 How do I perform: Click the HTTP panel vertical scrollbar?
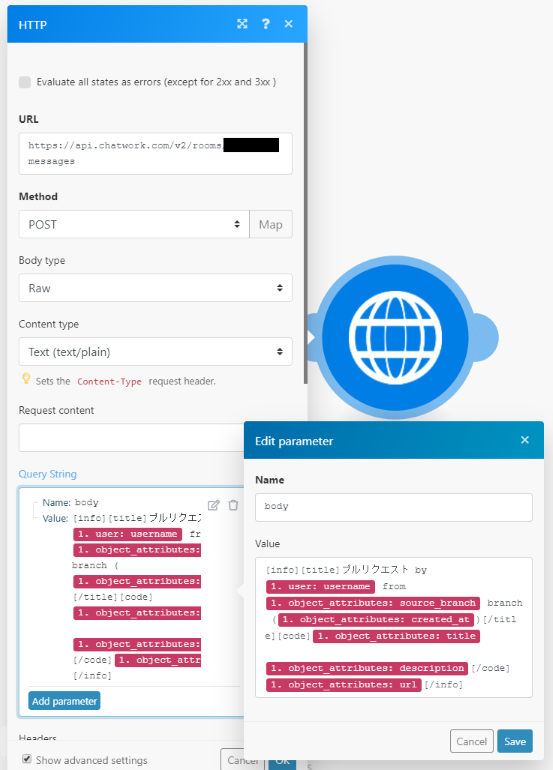click(x=305, y=214)
